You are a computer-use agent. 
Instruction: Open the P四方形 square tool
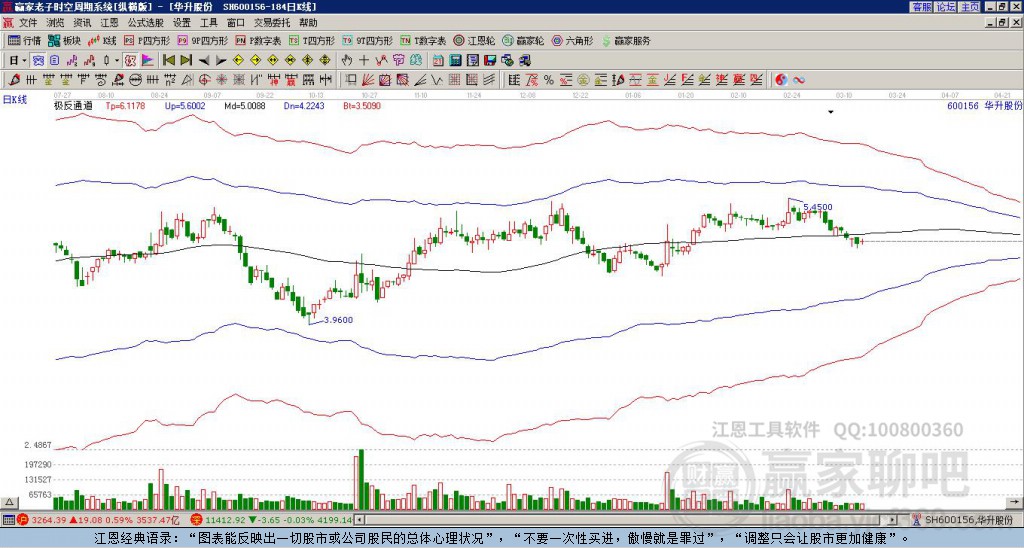[x=147, y=40]
